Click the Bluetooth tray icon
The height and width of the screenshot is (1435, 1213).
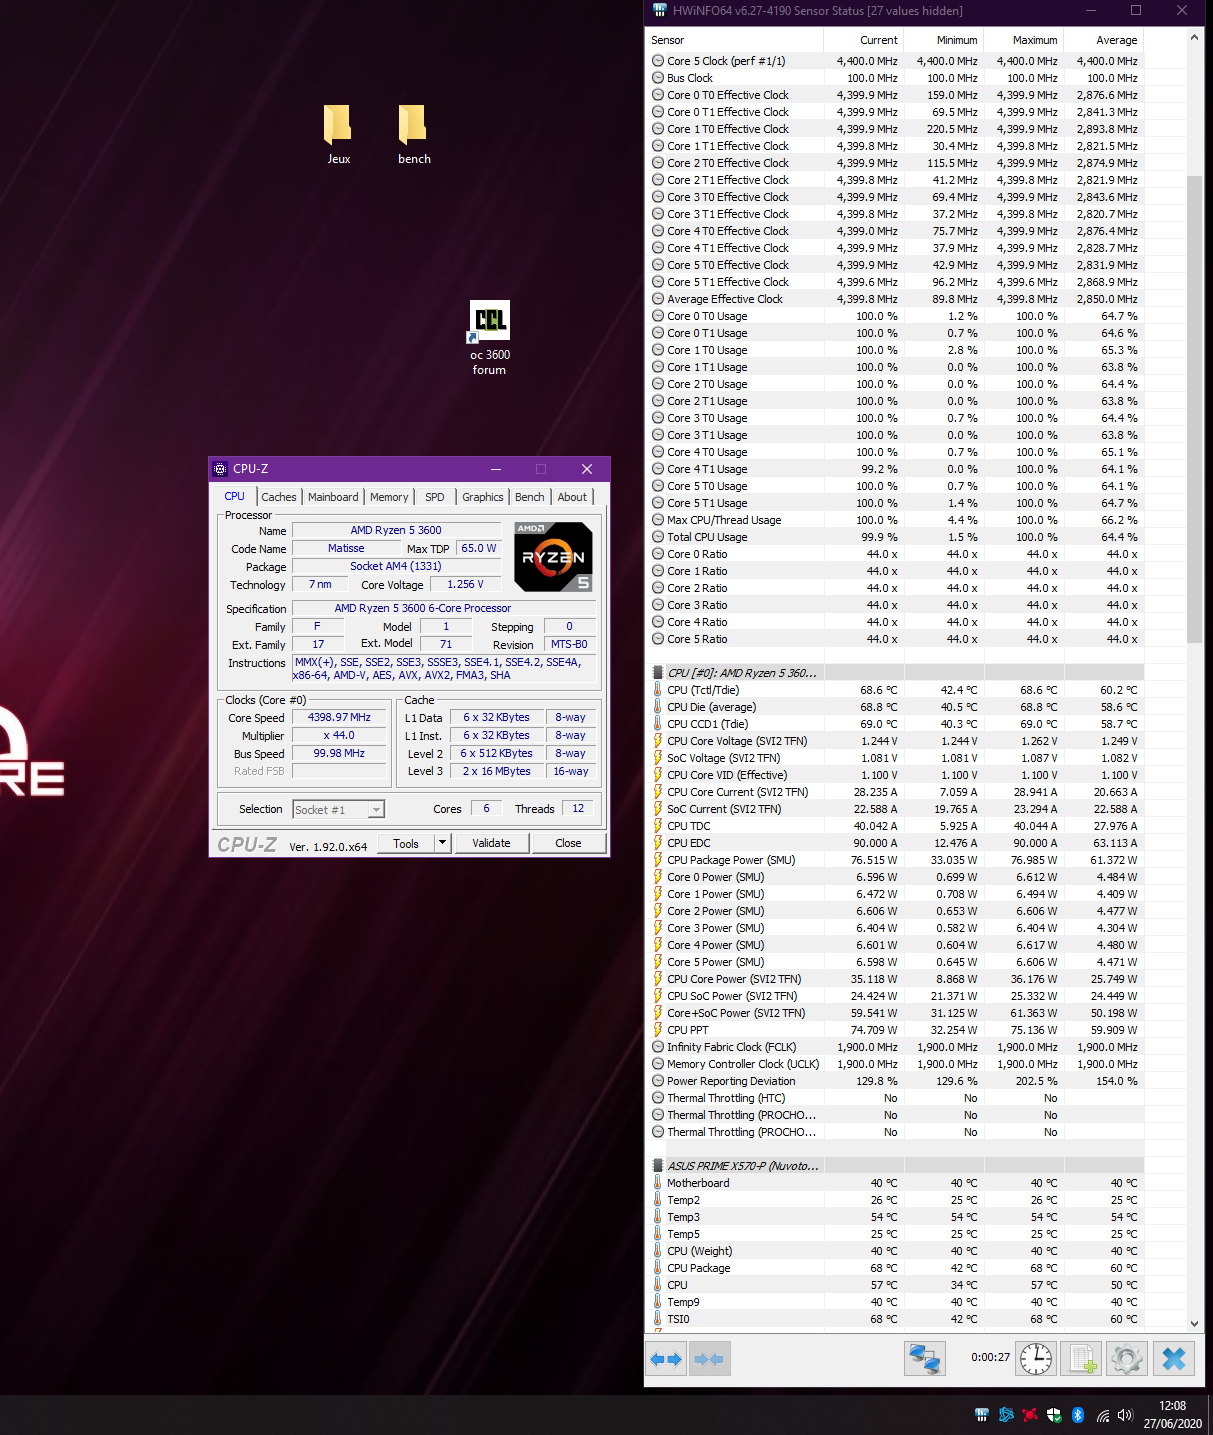(x=1078, y=1415)
